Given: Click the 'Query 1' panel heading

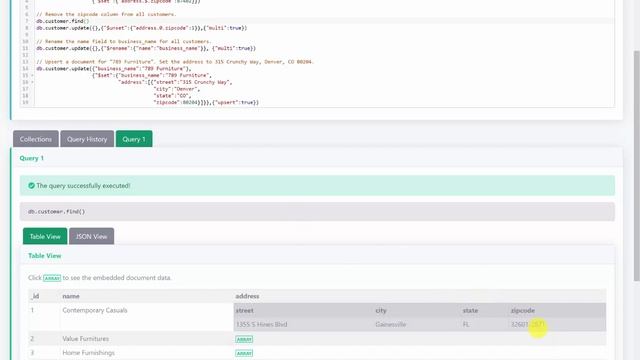Looking at the screenshot, I should click(x=31, y=158).
